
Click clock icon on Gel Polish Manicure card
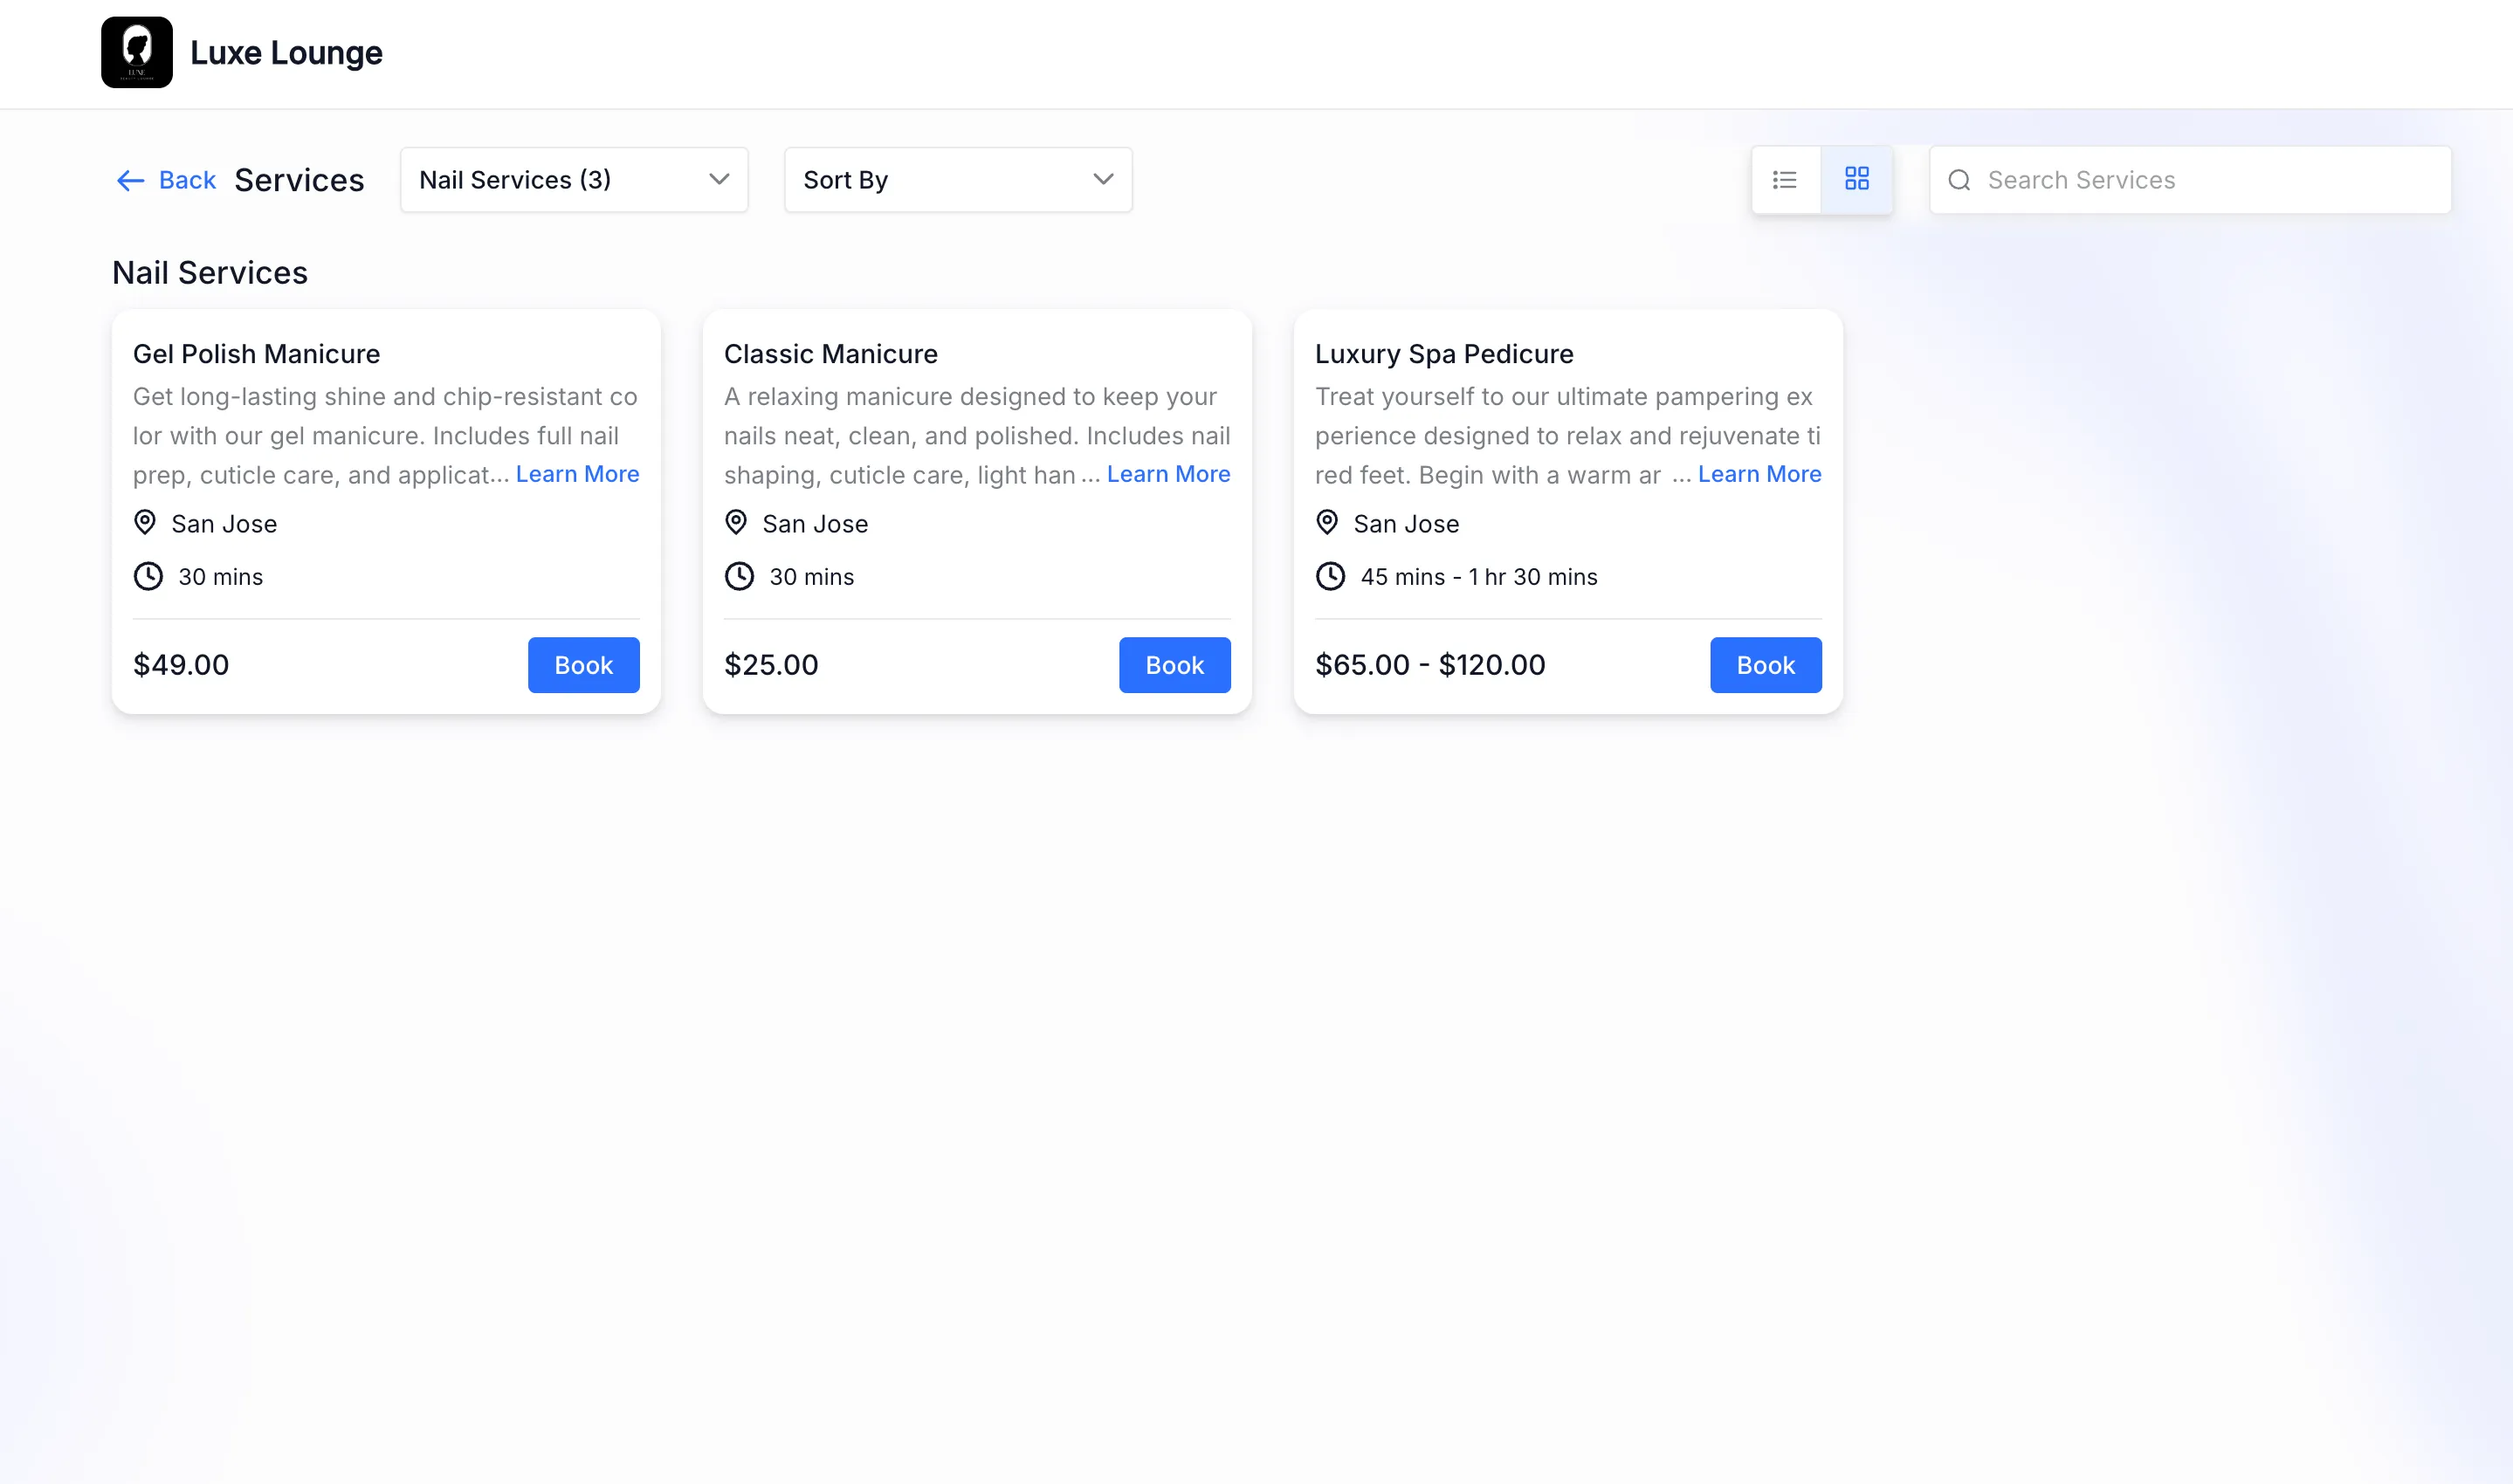[148, 576]
